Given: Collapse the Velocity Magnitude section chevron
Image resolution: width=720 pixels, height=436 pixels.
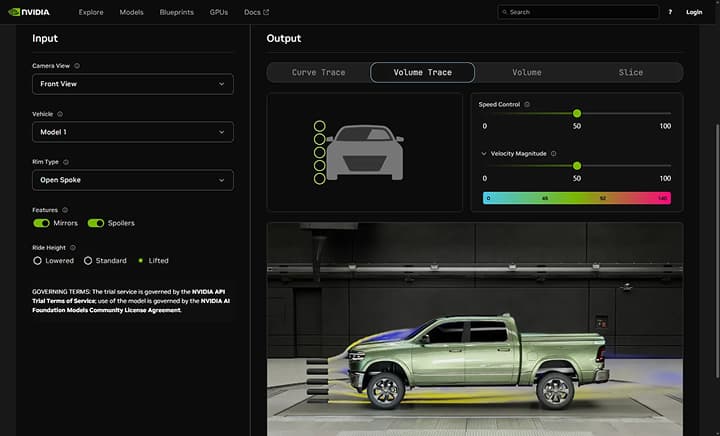Looking at the screenshot, I should tap(484, 154).
